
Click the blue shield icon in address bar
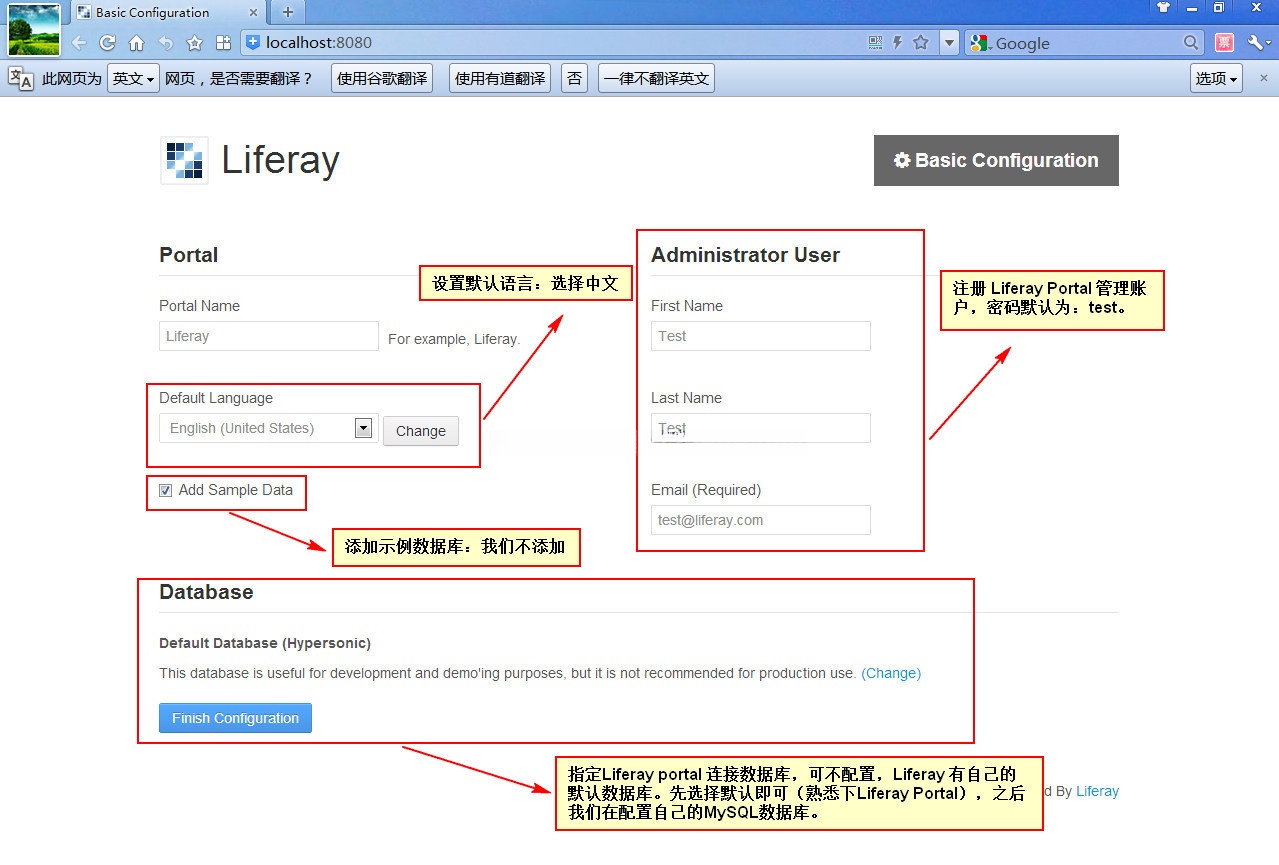[x=253, y=42]
